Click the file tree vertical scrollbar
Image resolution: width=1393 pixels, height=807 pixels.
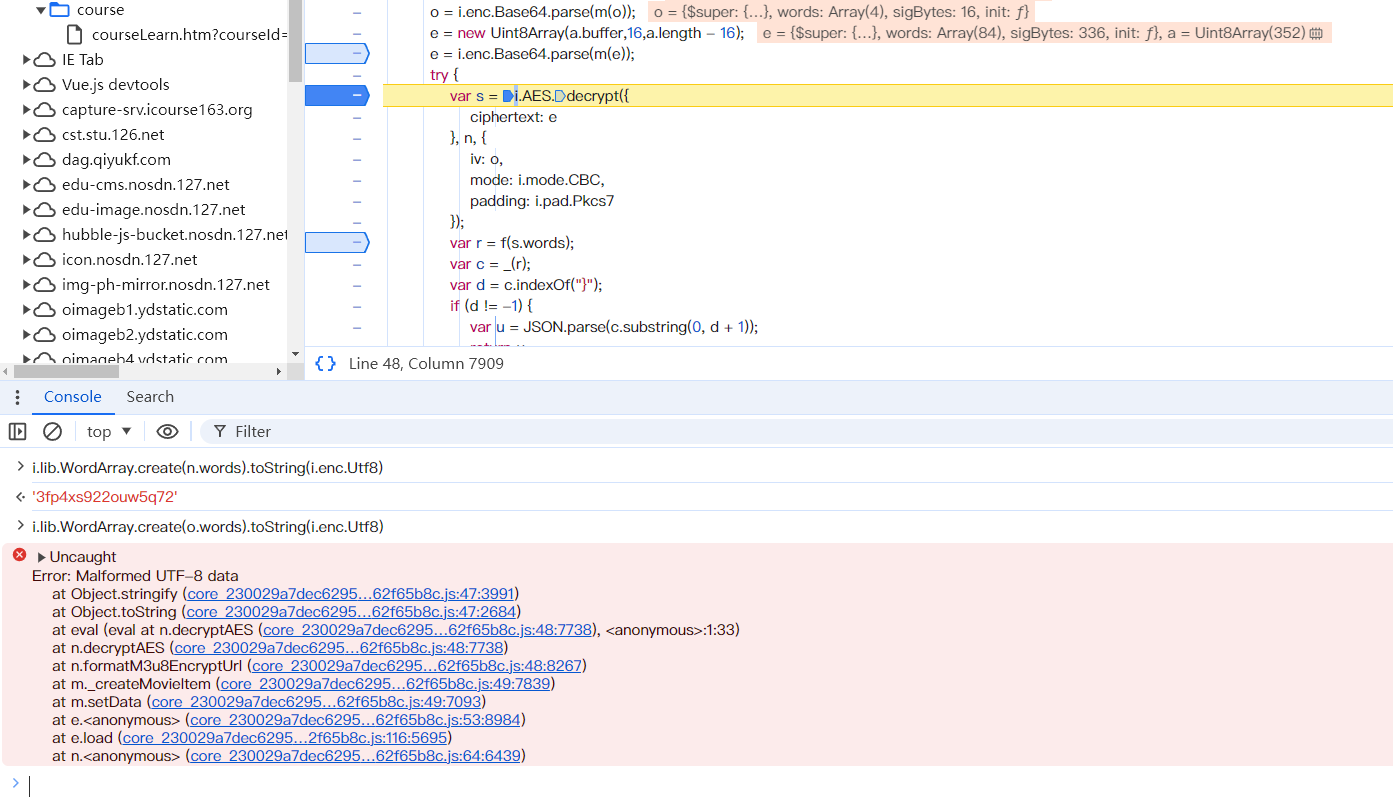point(295,42)
